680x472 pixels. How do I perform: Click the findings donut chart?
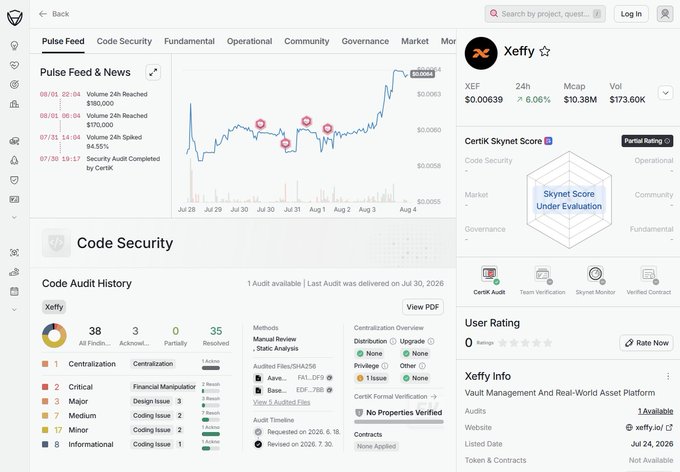pyautogui.click(x=54, y=335)
